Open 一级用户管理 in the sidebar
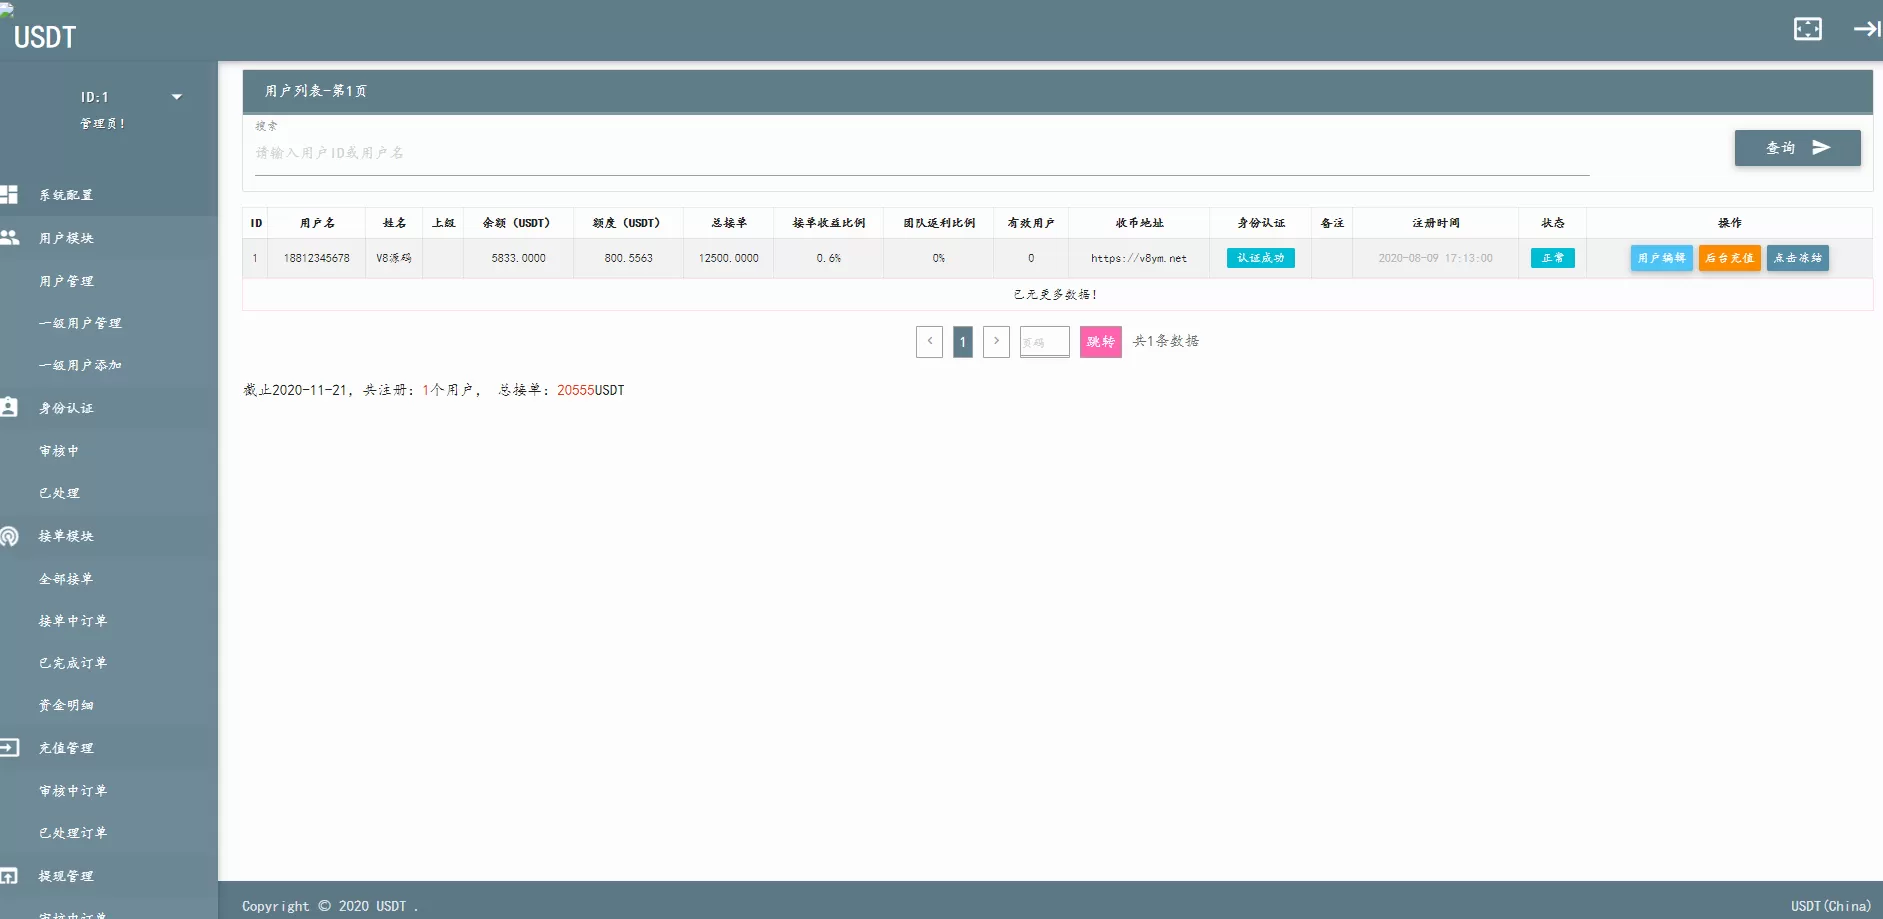Viewport: 1883px width, 919px height. coord(80,323)
